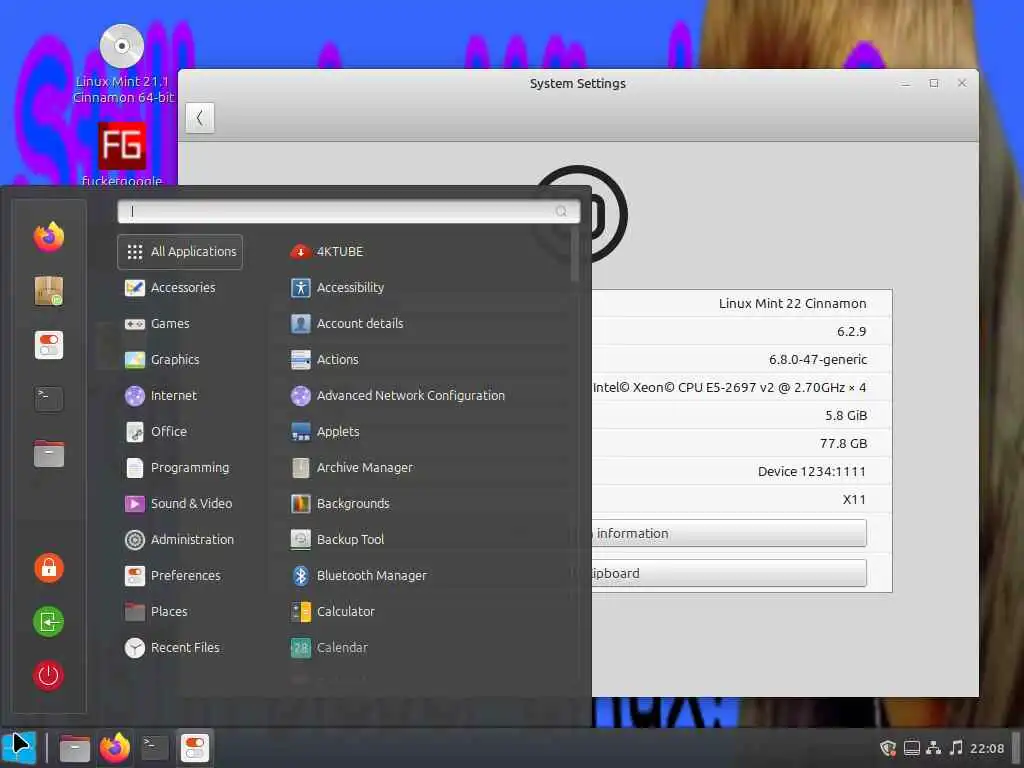Open Linux Mint 21.1 disc desktop icon
The width and height of the screenshot is (1024, 768).
coord(122,63)
